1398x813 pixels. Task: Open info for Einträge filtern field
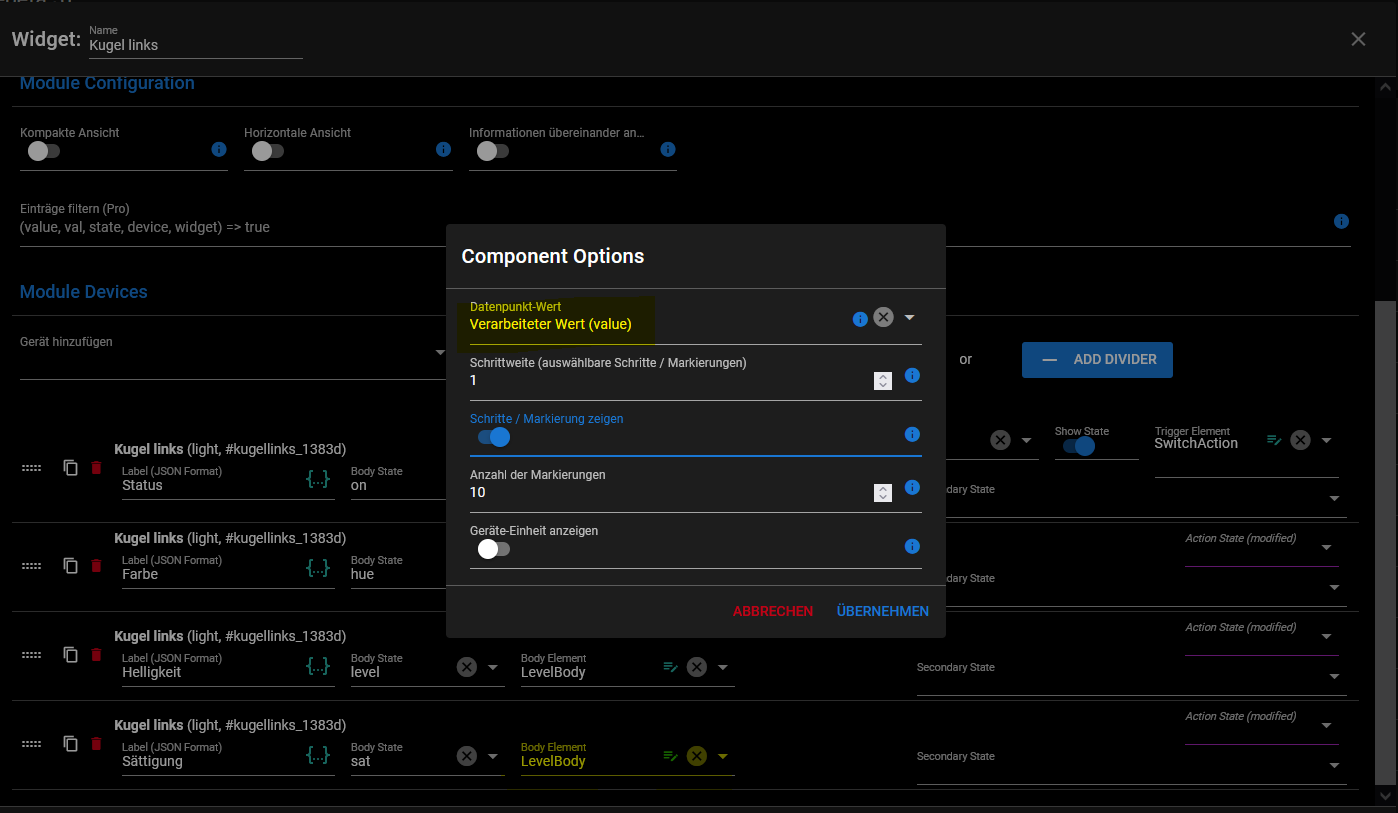click(1342, 221)
